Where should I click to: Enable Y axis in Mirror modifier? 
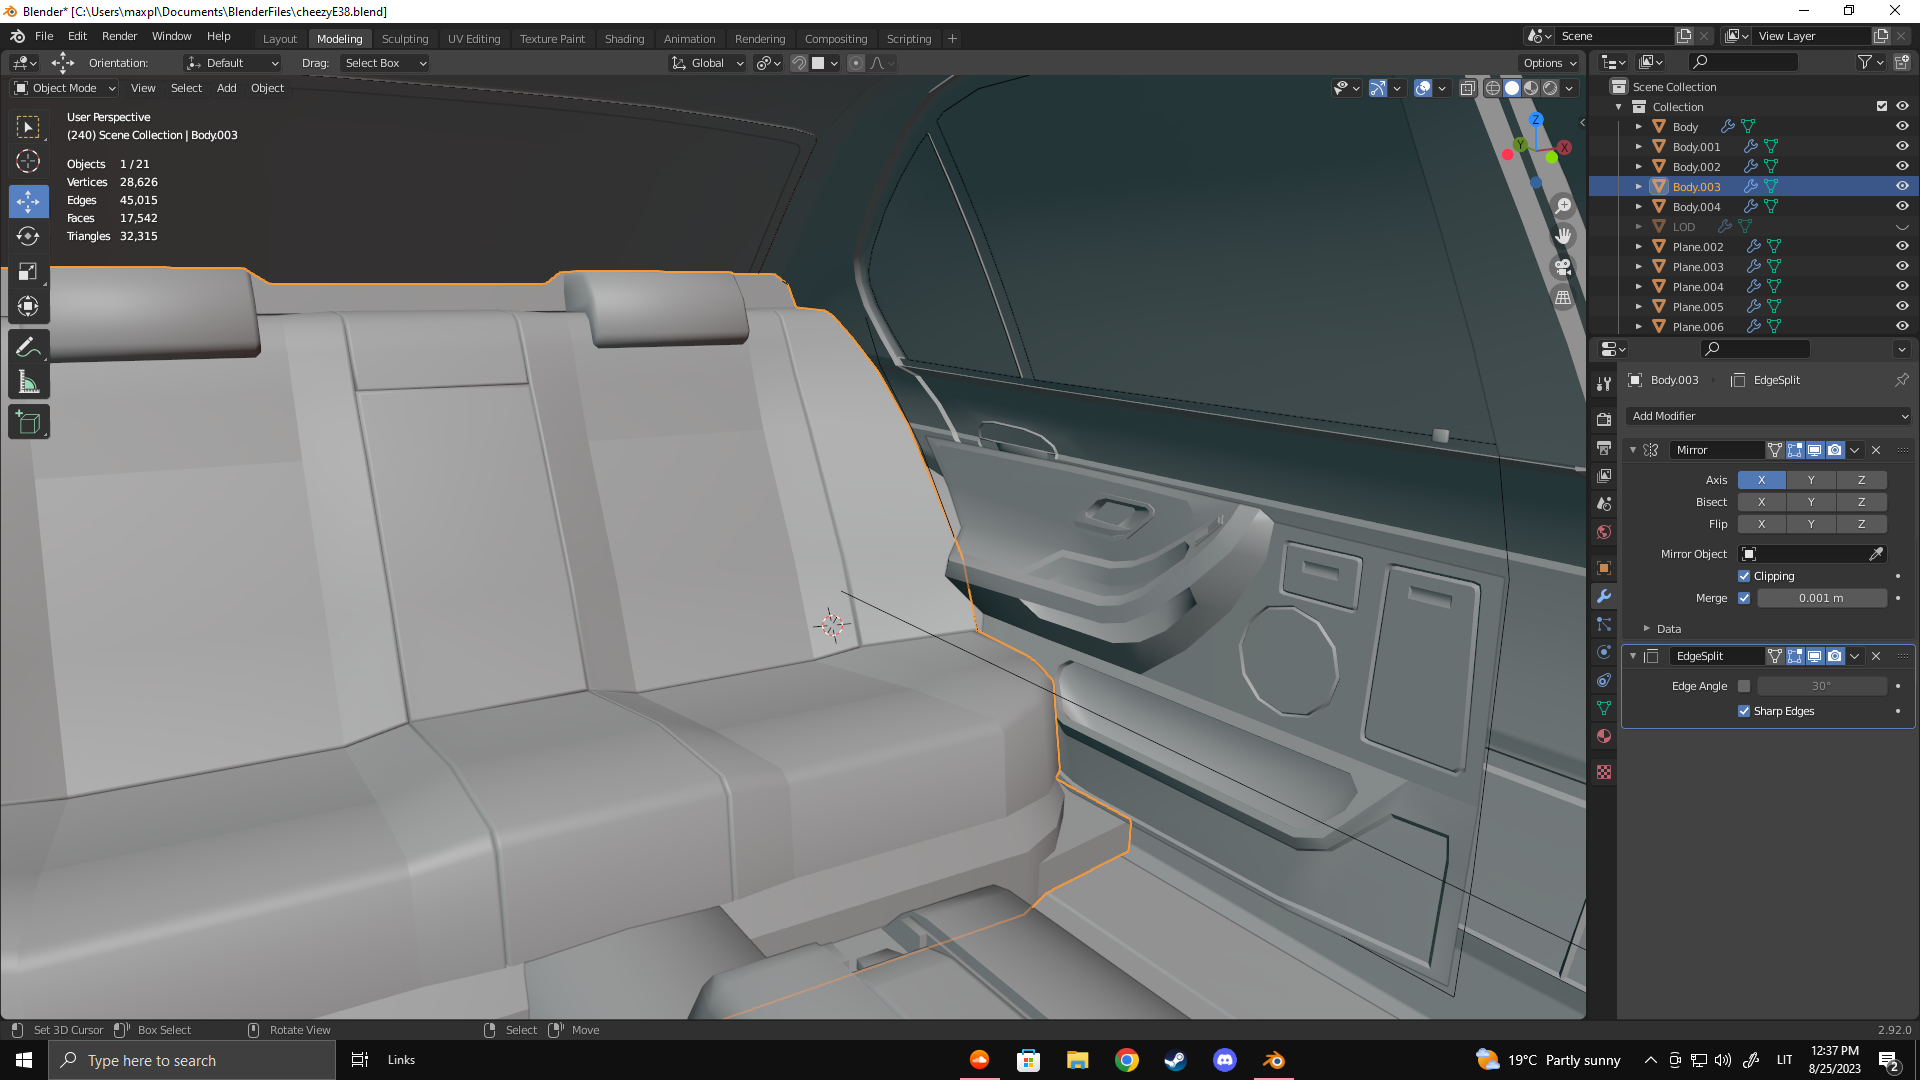(x=1811, y=480)
